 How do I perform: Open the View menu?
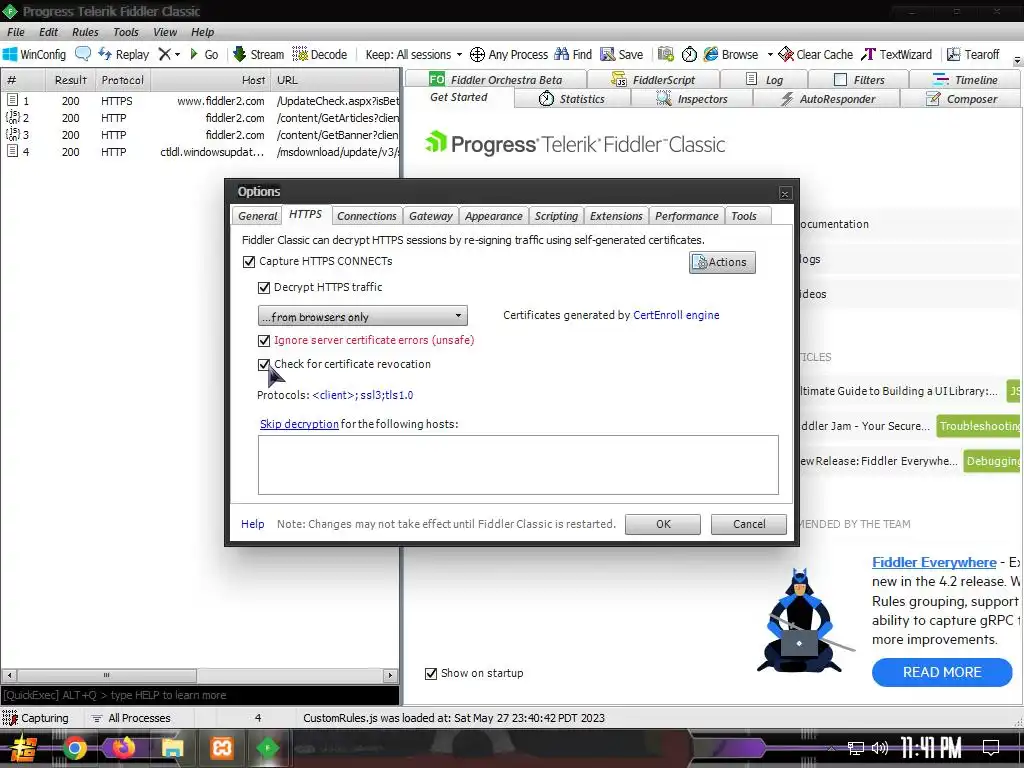[165, 32]
